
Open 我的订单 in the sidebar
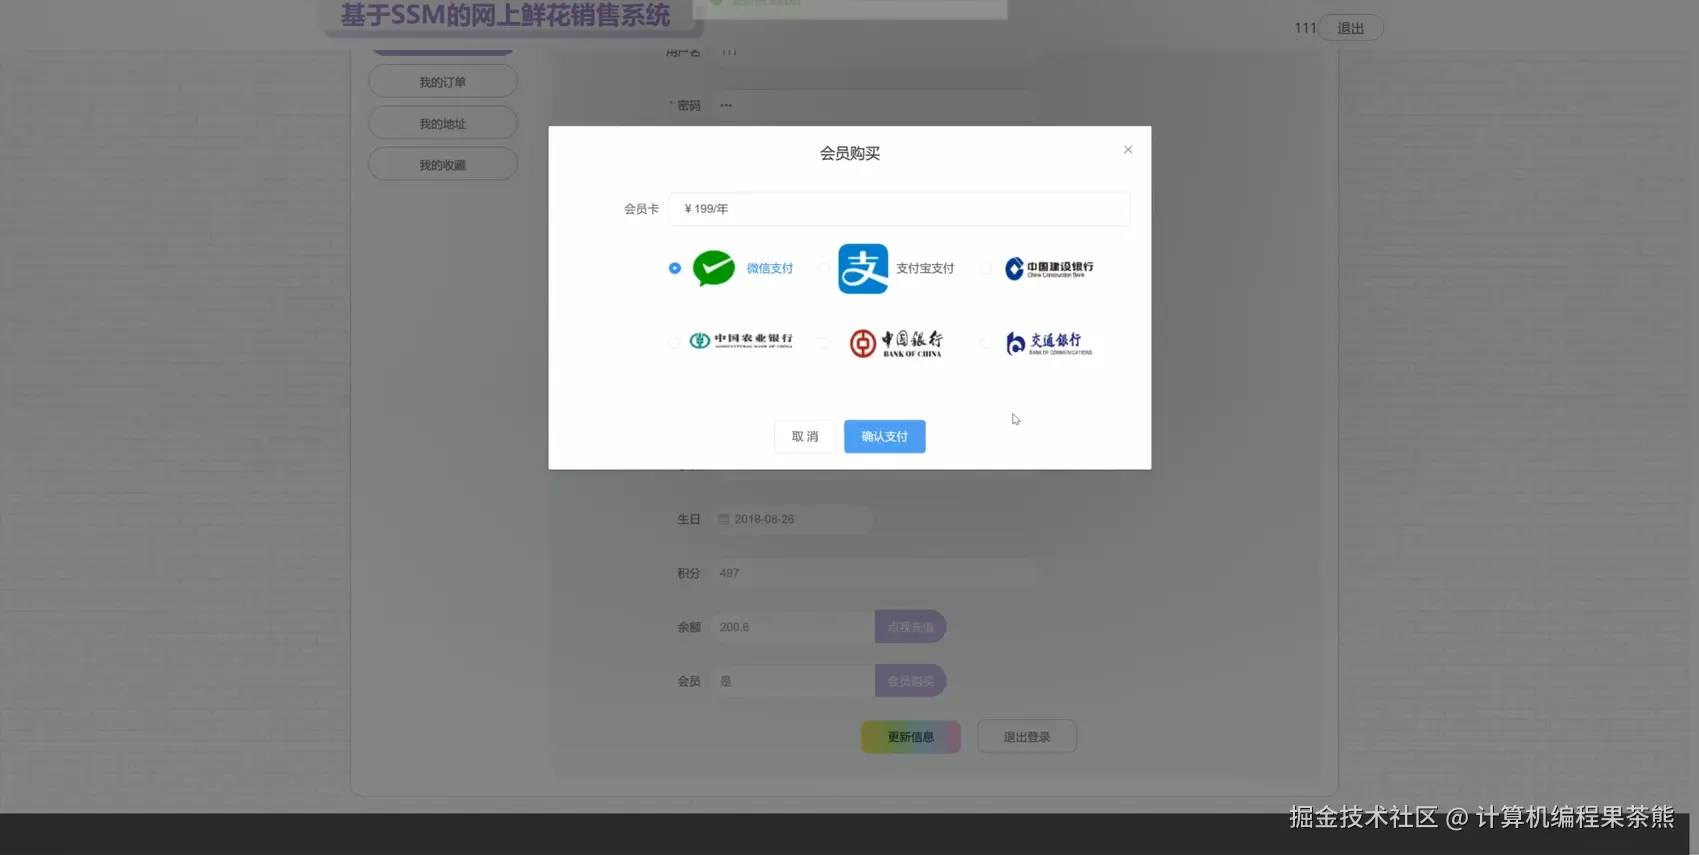(443, 82)
